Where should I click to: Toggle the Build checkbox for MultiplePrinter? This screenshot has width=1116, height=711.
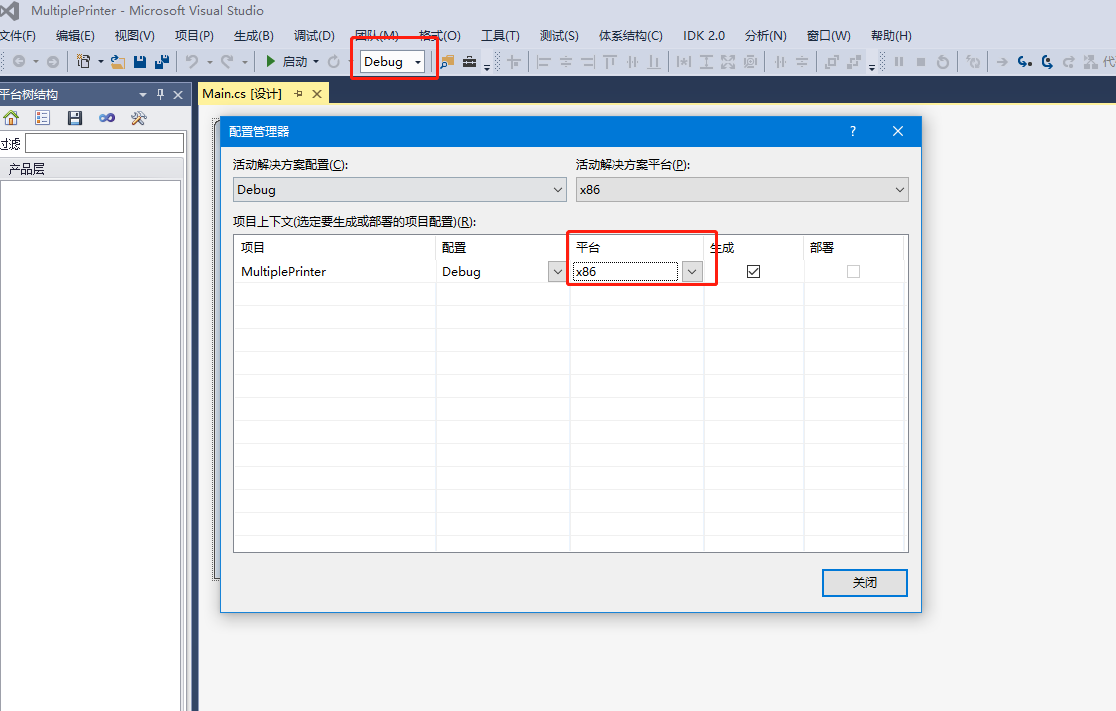[x=753, y=271]
